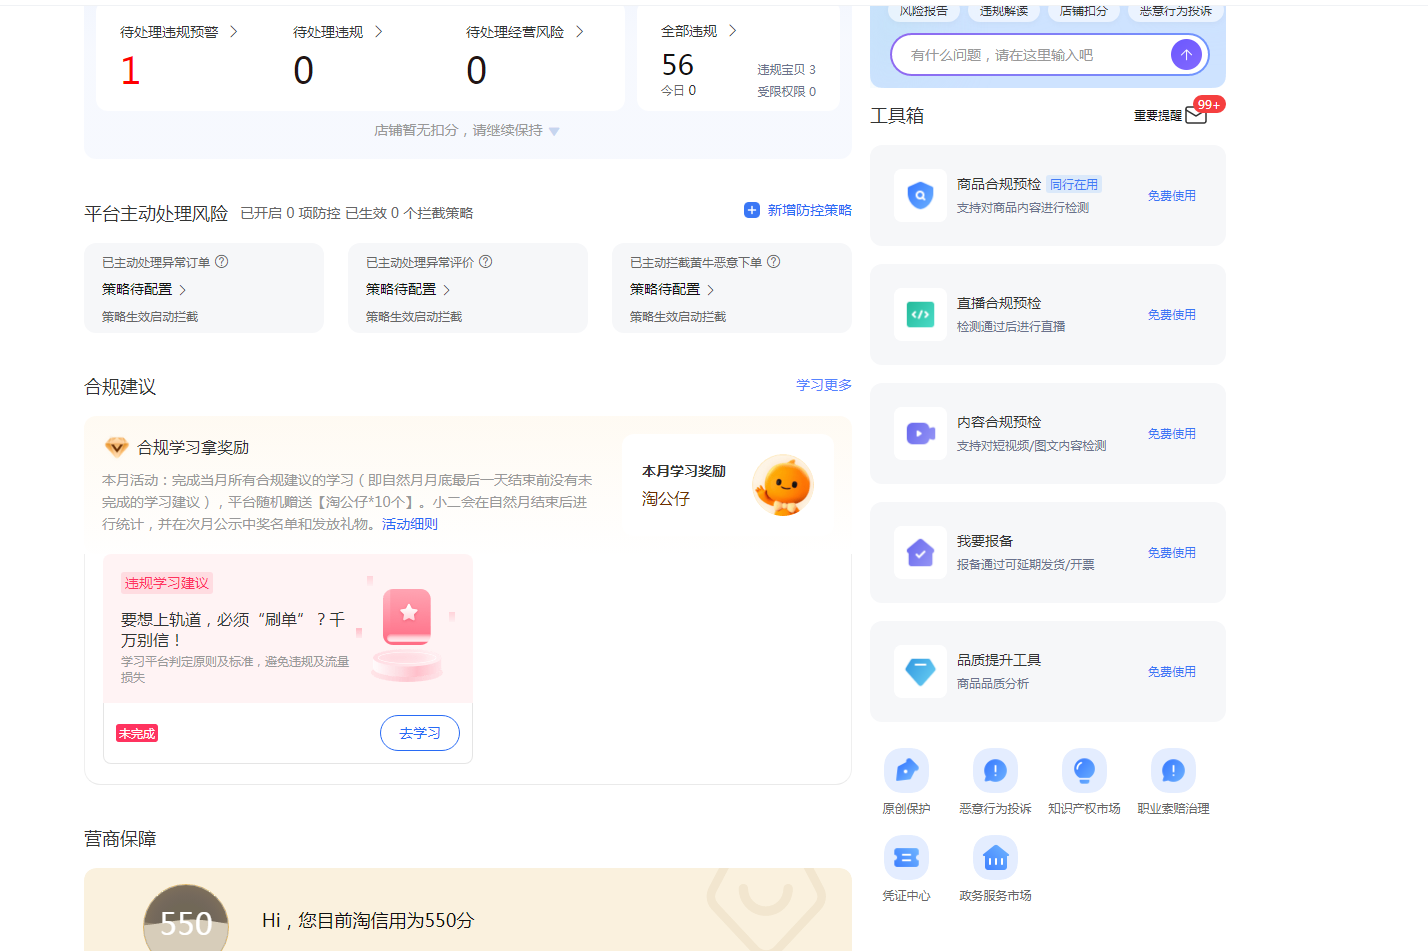Expand the 待处理违规预警 chevron
1428x951 pixels.
coord(233,32)
